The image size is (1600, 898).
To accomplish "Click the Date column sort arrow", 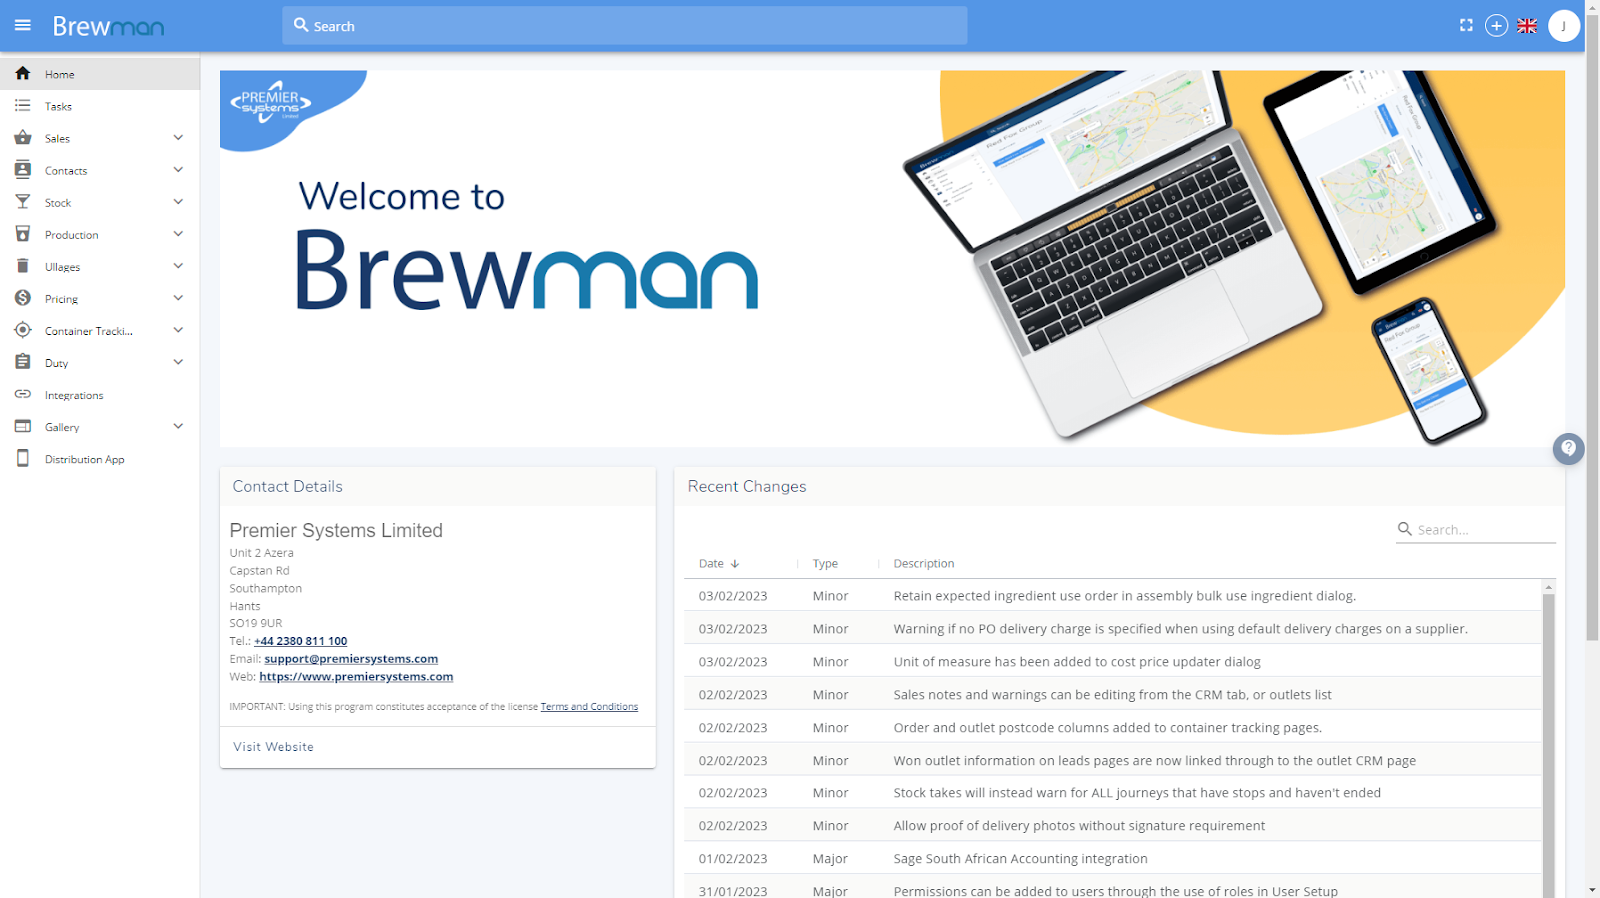I will pyautogui.click(x=735, y=564).
